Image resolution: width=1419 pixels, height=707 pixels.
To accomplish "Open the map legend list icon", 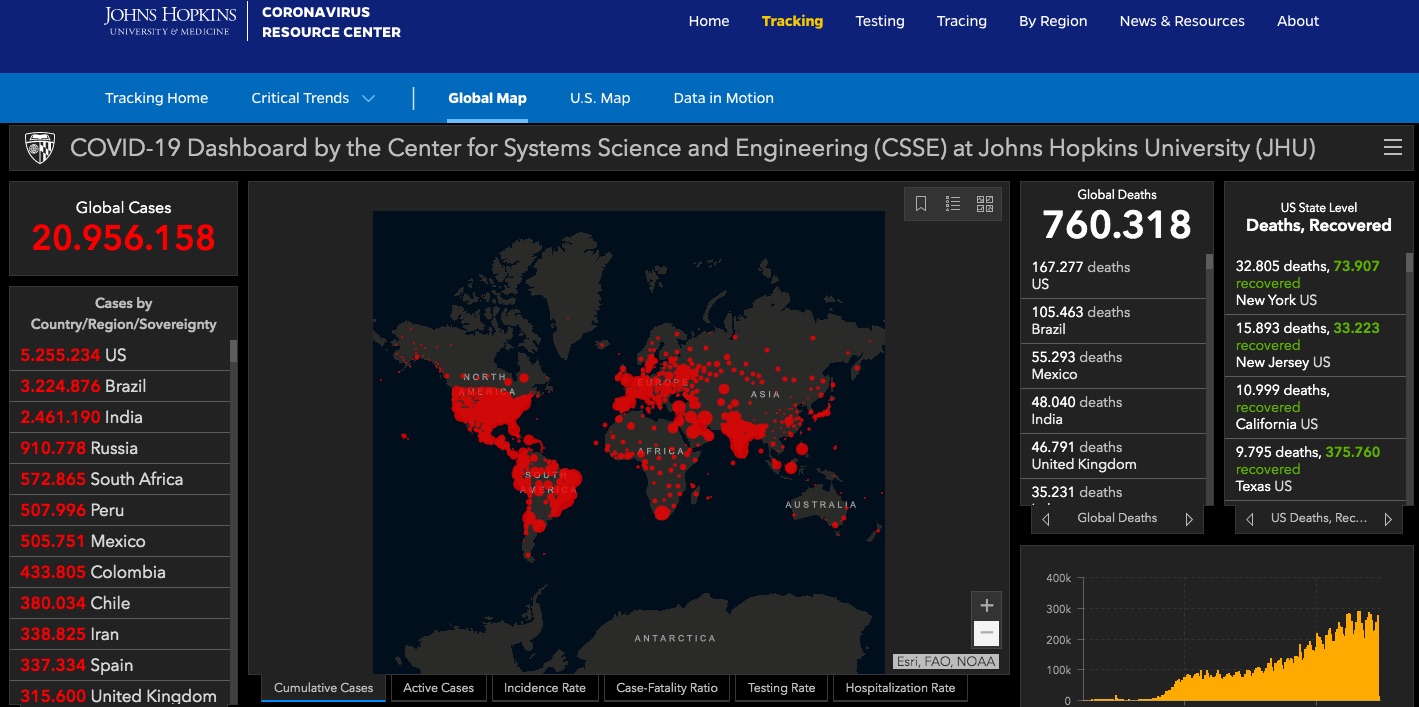I will [x=953, y=204].
